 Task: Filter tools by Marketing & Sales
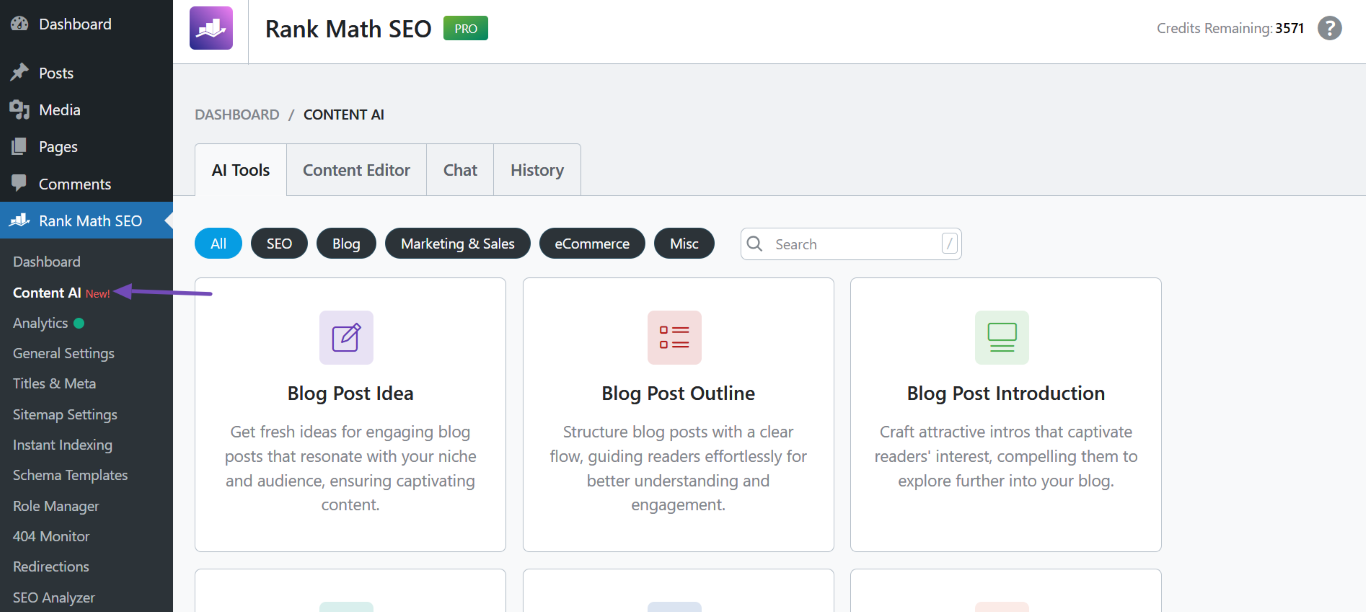pos(458,244)
